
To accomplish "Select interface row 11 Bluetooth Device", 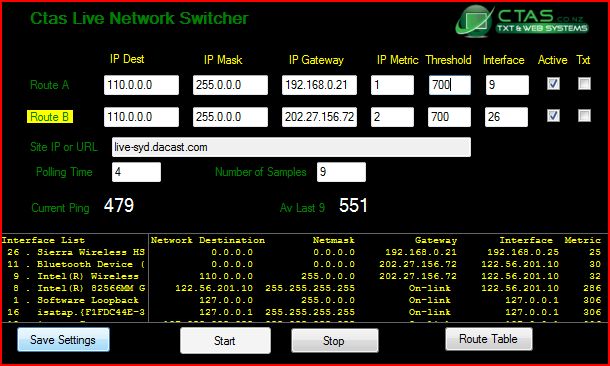I will coord(76,264).
